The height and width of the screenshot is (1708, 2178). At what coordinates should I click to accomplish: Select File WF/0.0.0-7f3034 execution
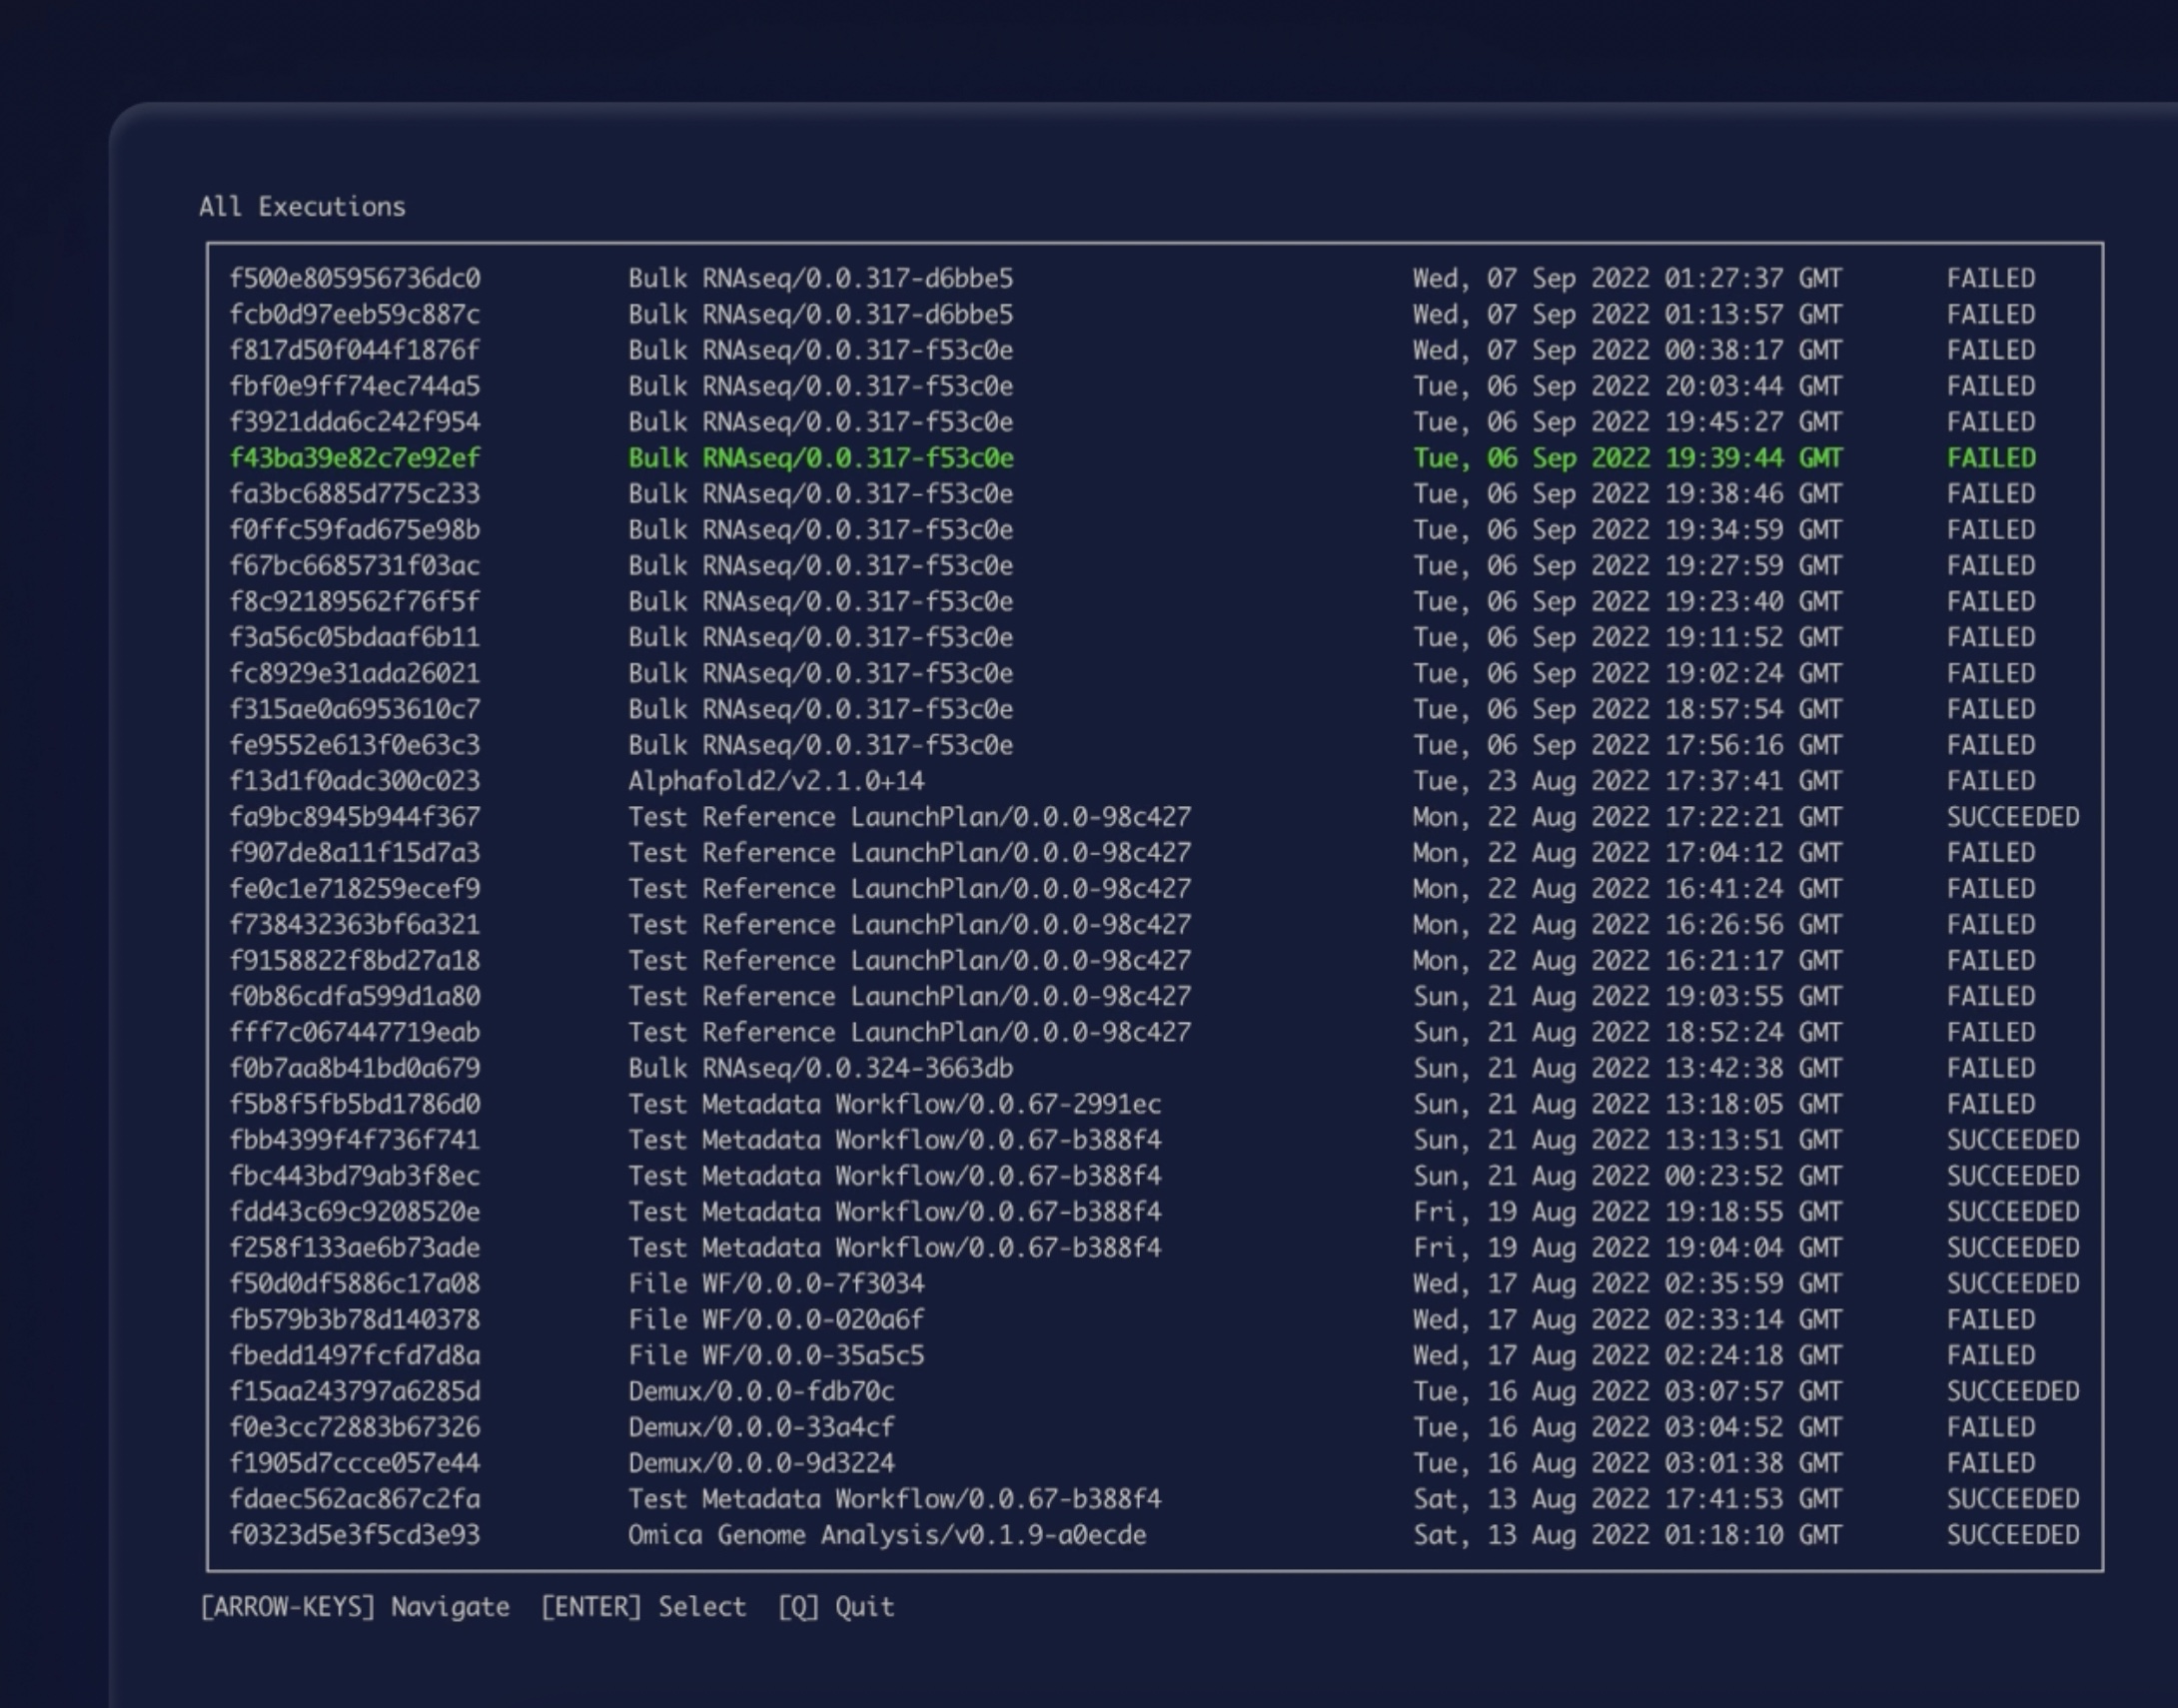click(776, 1283)
